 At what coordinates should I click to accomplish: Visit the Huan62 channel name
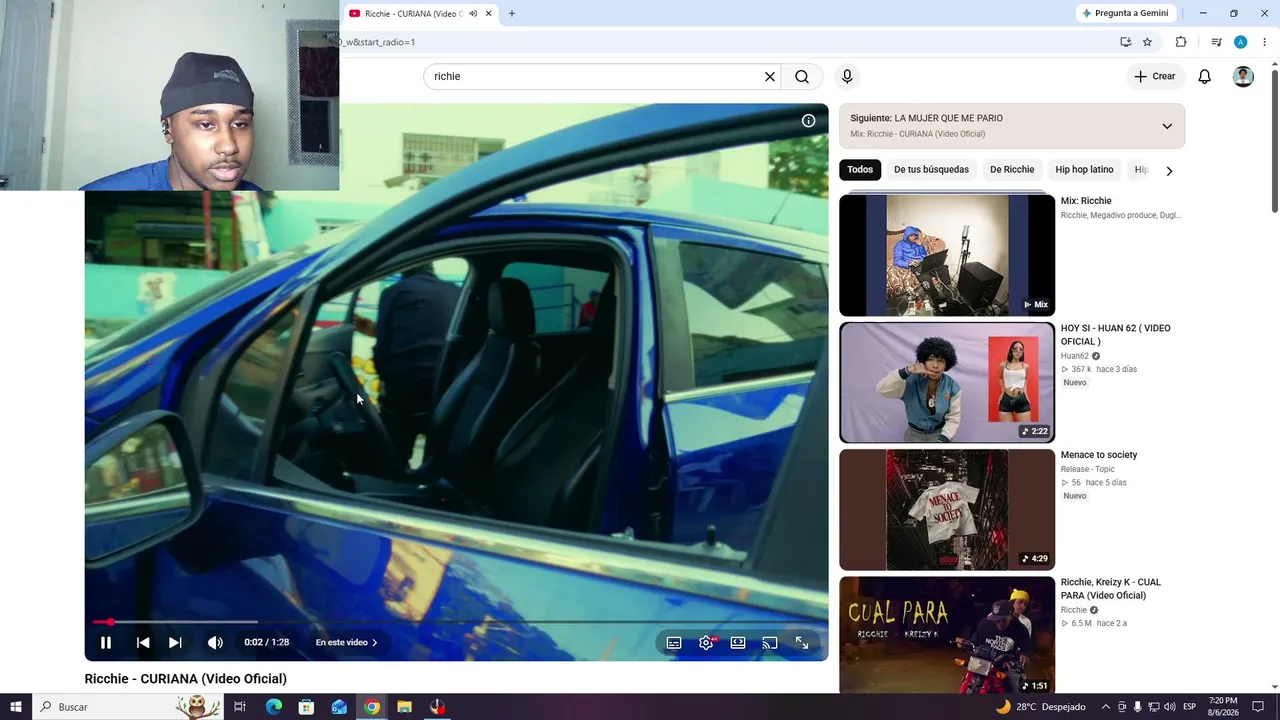1075,356
